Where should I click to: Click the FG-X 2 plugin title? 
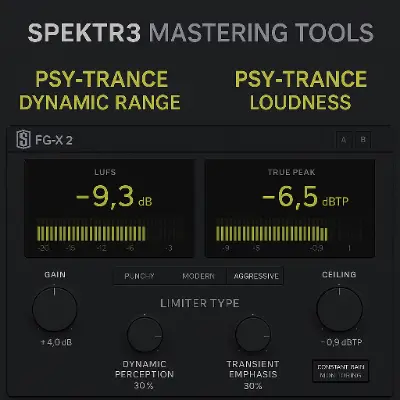coord(54,140)
